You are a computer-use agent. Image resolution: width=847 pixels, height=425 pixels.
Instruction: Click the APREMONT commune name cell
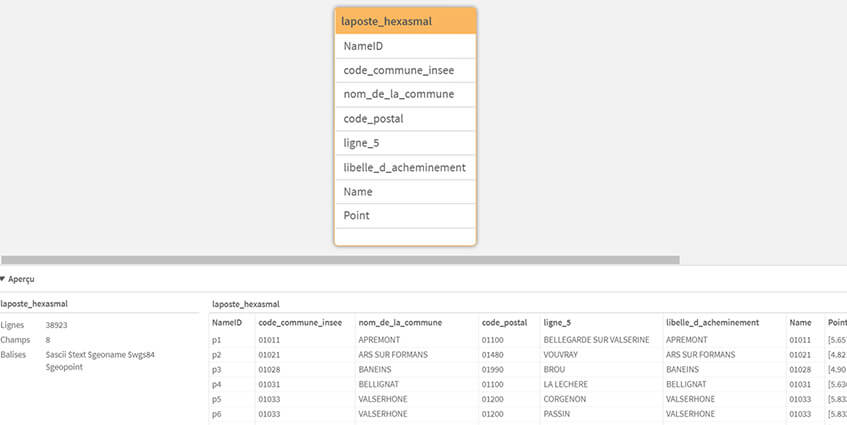[379, 340]
